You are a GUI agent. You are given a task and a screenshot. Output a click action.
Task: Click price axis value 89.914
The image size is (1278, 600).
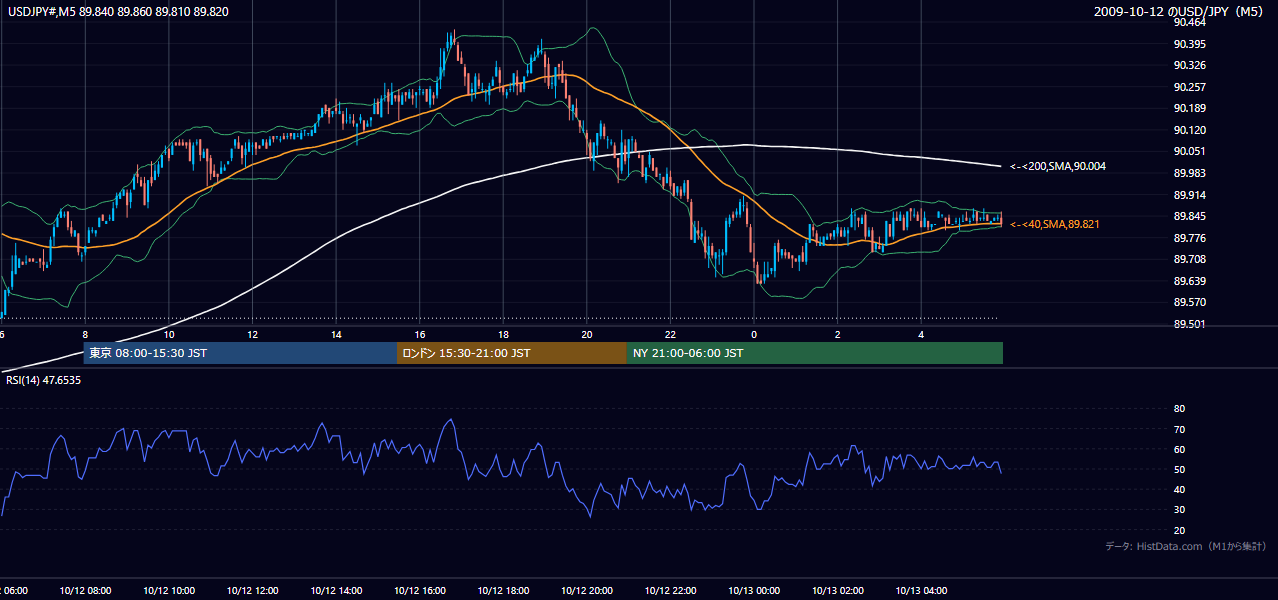[1192, 195]
